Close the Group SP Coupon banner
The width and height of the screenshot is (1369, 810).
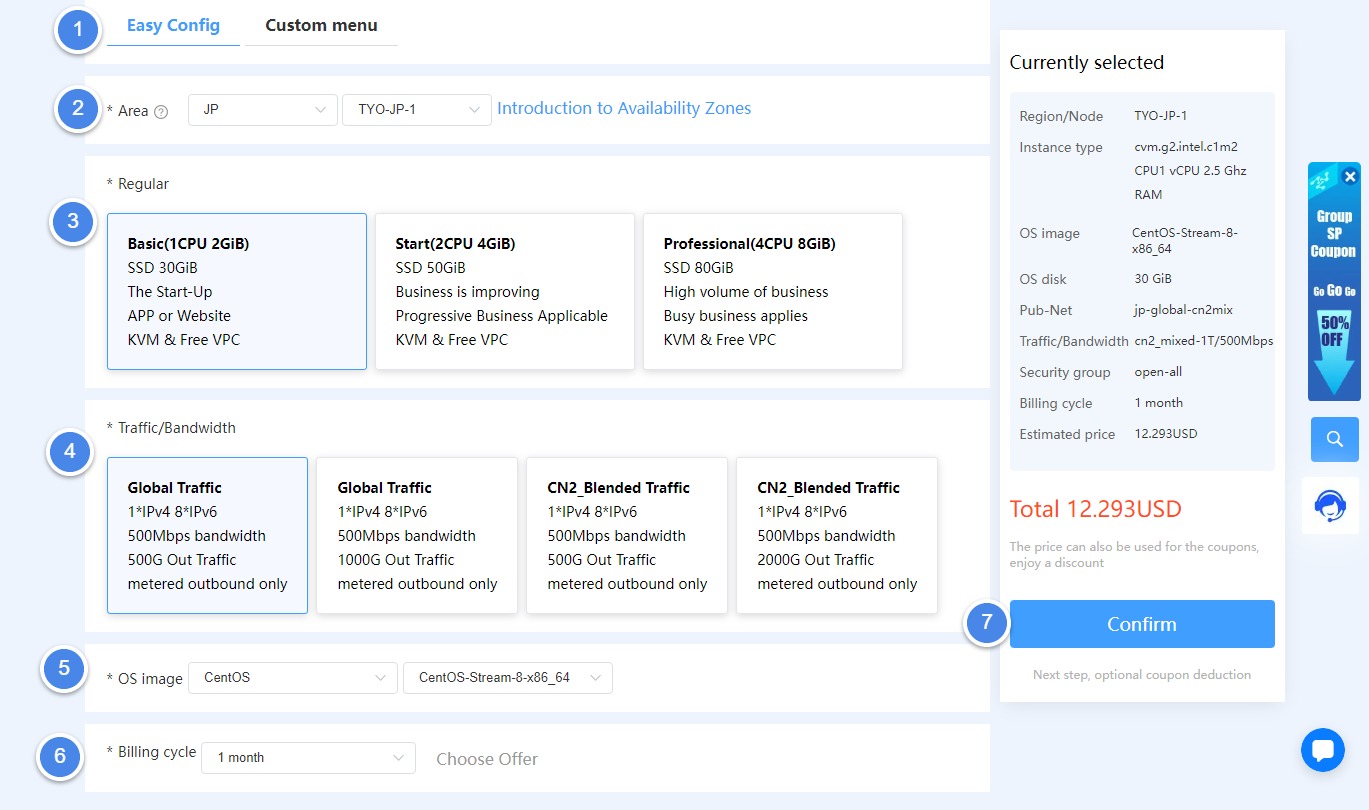1350,177
